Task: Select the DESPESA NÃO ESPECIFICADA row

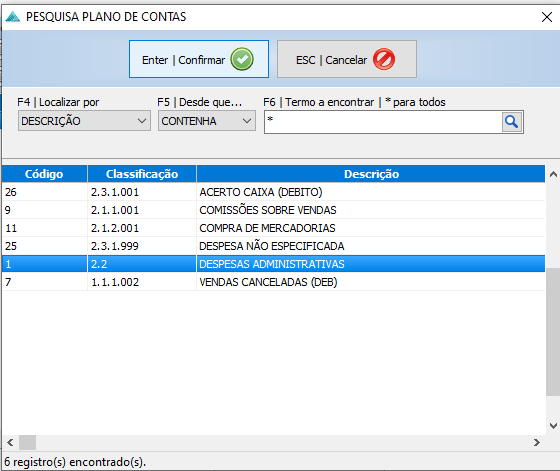Action: point(274,246)
